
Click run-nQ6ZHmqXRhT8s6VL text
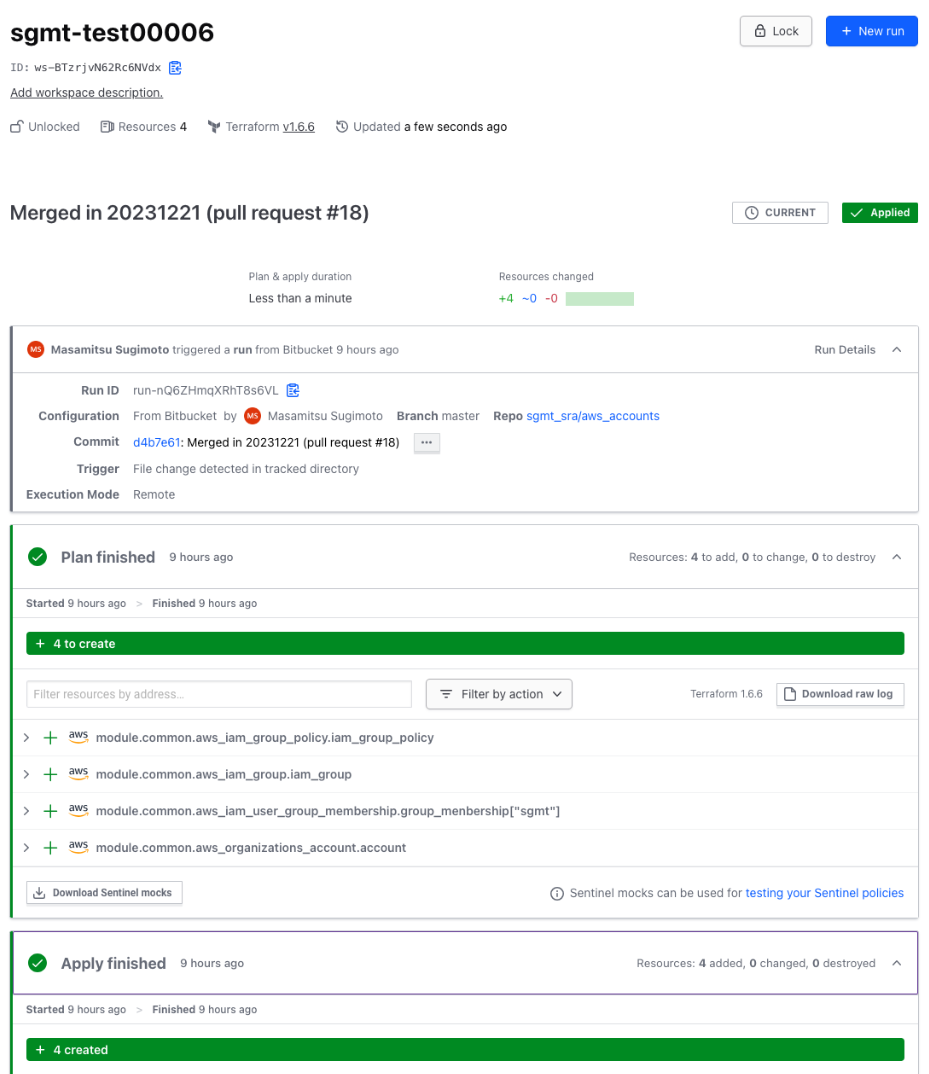pyautogui.click(x=206, y=390)
